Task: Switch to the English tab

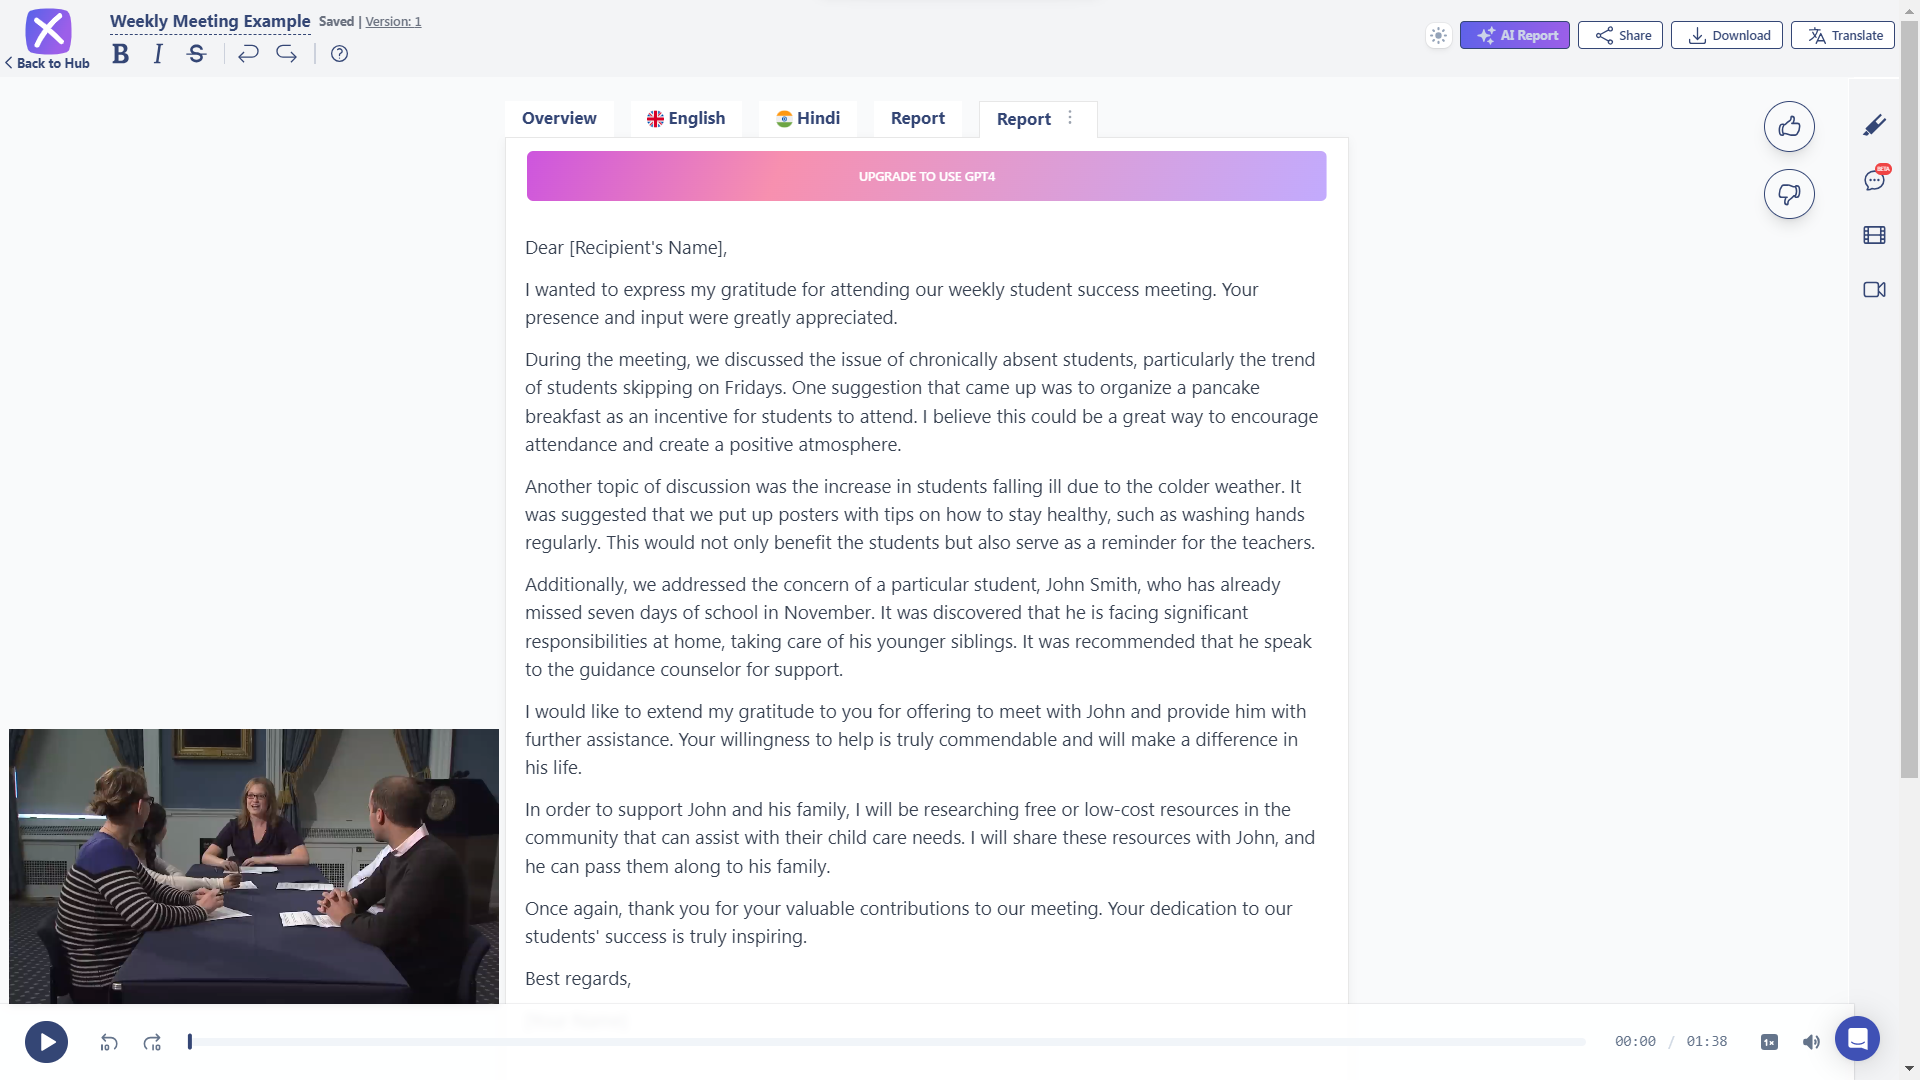Action: 686,117
